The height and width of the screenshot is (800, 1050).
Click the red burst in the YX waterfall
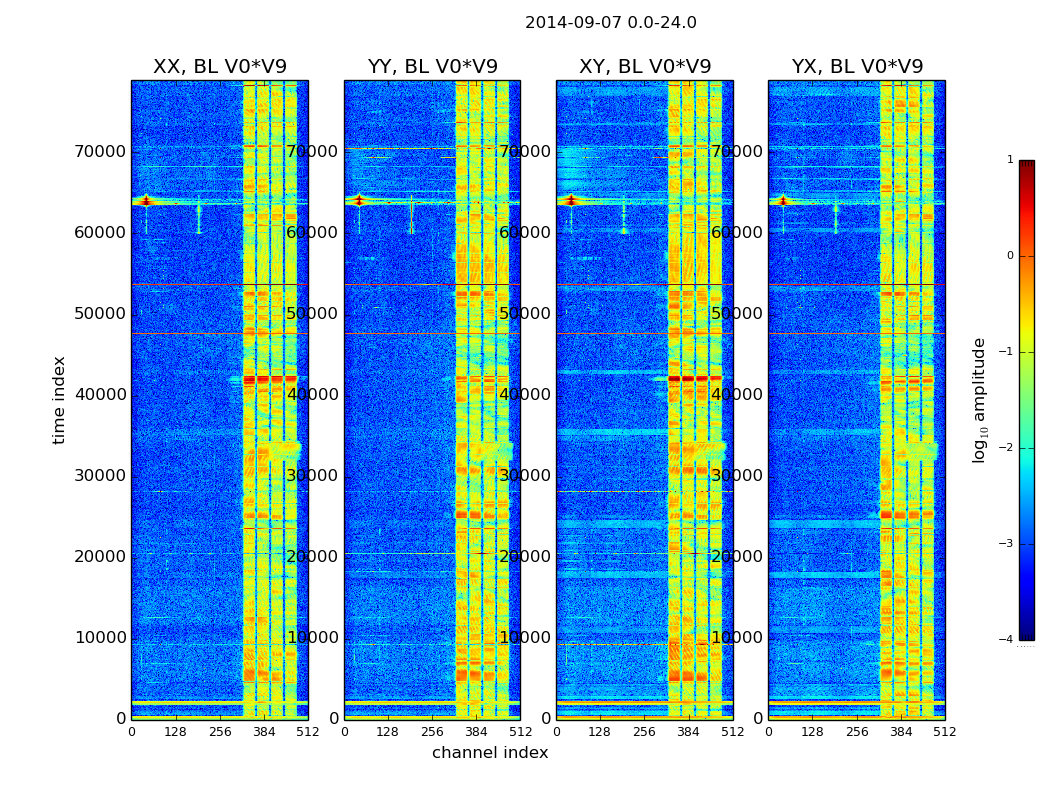782,200
